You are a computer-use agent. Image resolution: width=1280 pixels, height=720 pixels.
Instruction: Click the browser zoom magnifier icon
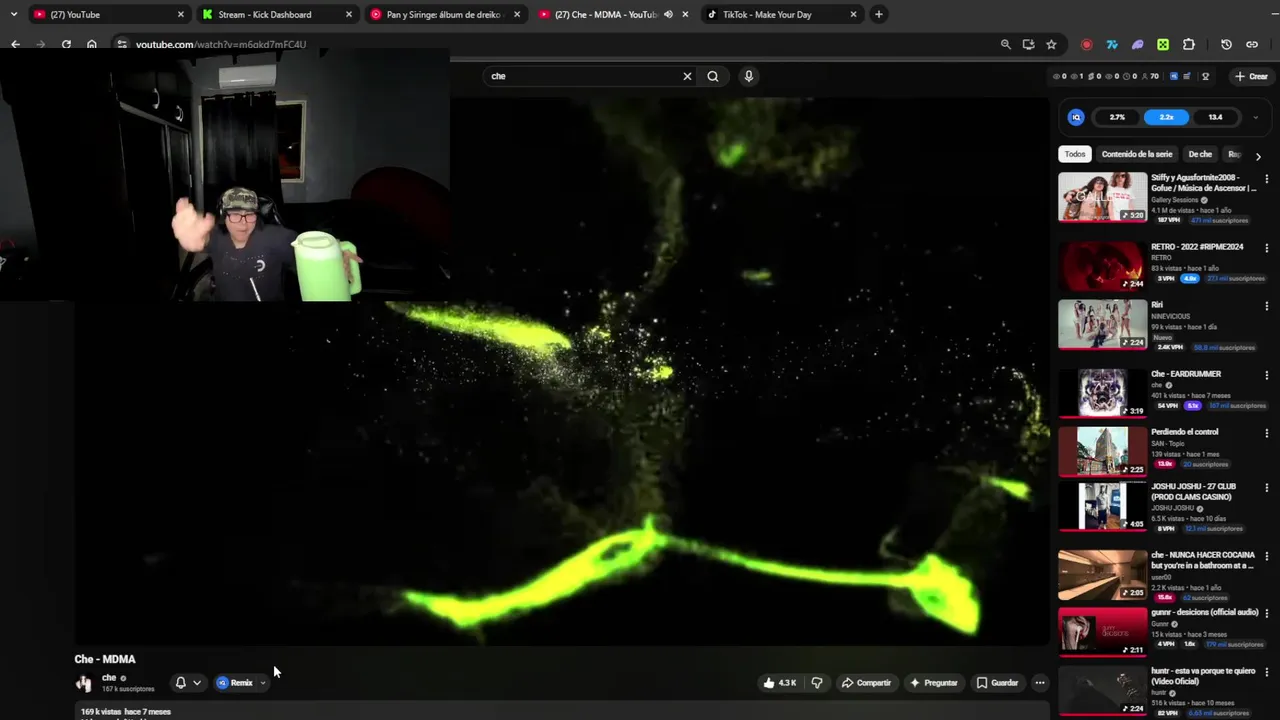pos(1005,44)
